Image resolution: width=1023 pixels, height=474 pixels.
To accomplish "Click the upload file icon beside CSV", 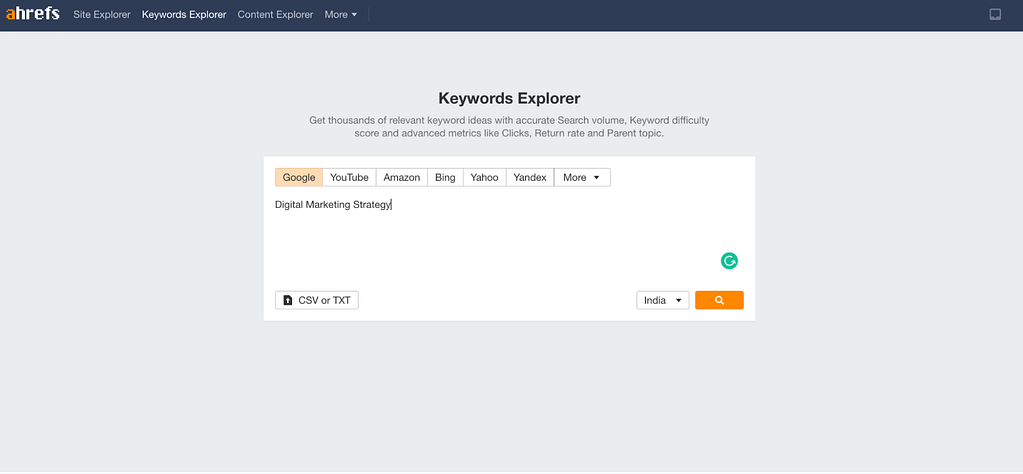I will tap(288, 301).
